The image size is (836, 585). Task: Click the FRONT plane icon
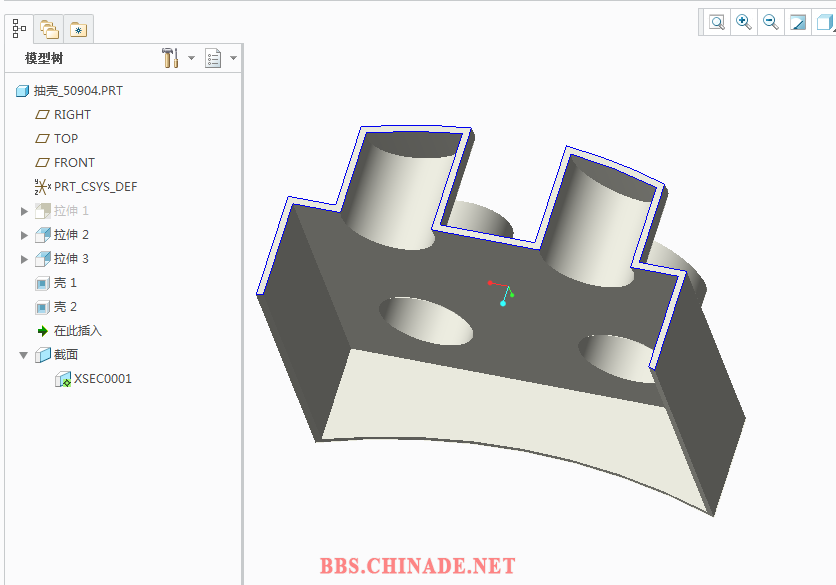coord(42,163)
